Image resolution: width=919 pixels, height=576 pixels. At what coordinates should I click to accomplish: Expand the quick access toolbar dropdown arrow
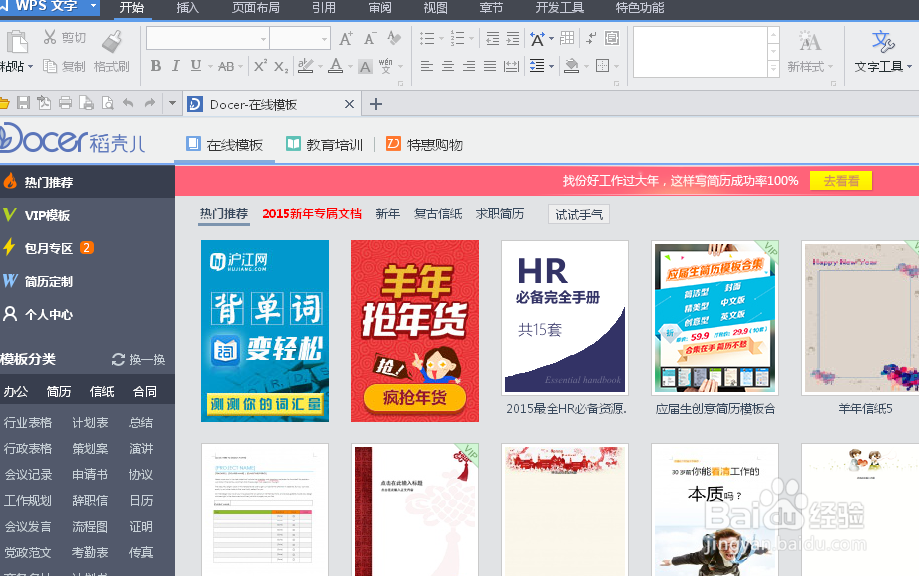point(172,103)
